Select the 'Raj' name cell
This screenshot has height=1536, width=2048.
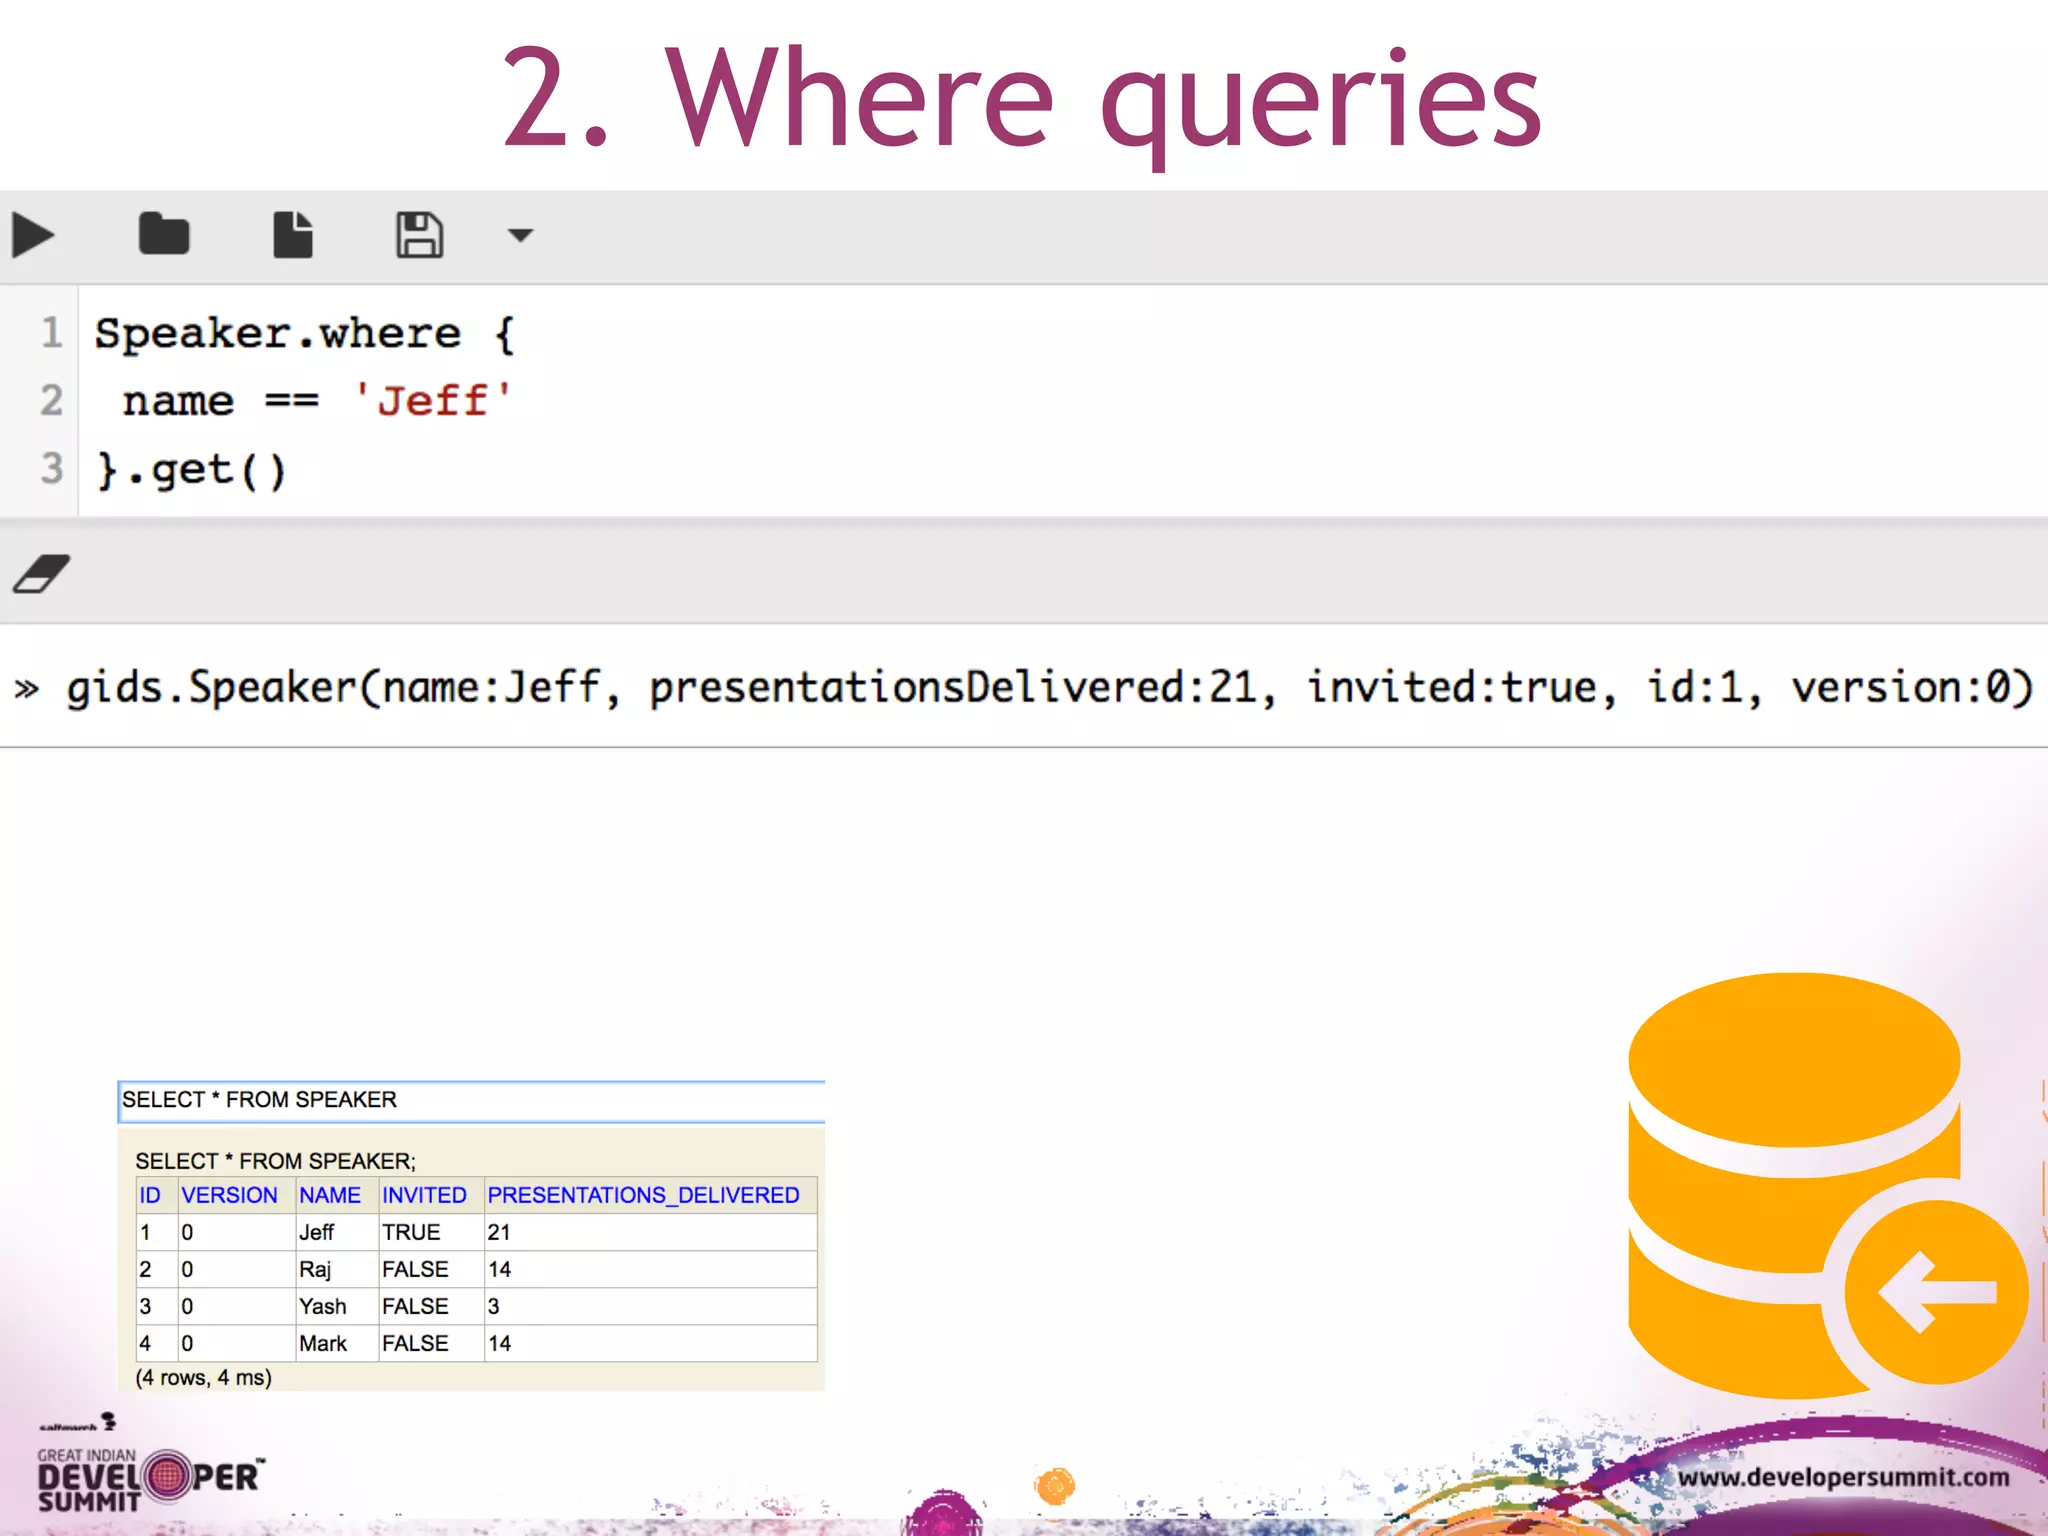337,1269
